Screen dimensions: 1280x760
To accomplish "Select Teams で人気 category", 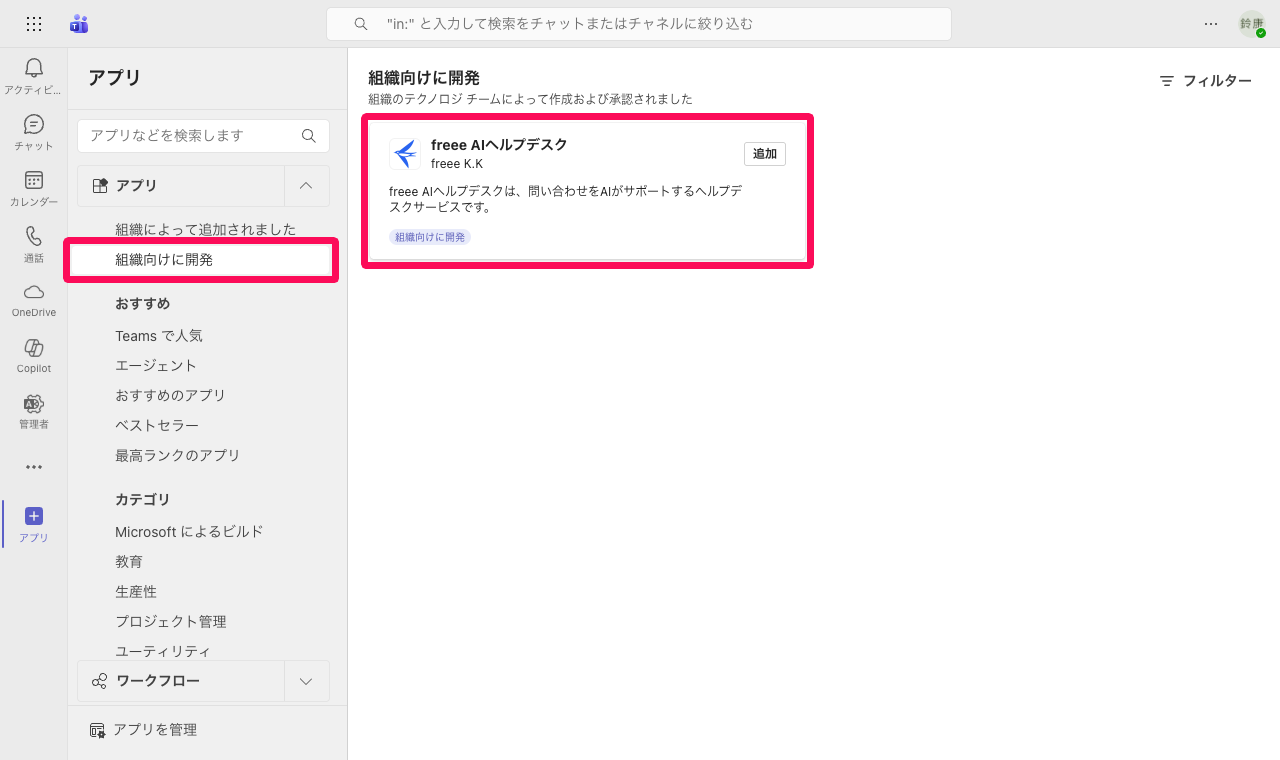I will [x=159, y=336].
